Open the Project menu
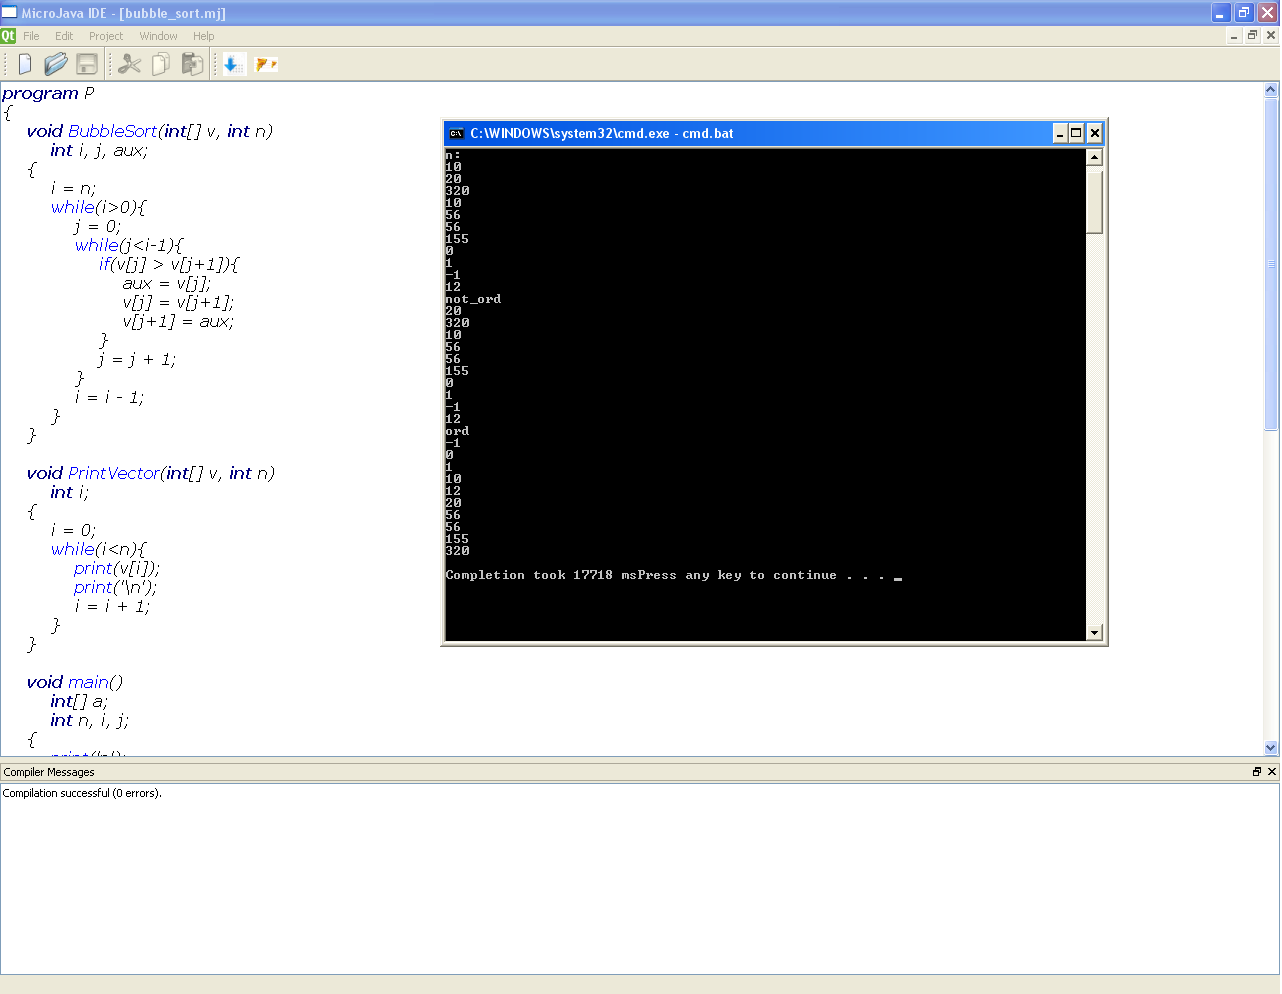1282x994 pixels. point(106,36)
